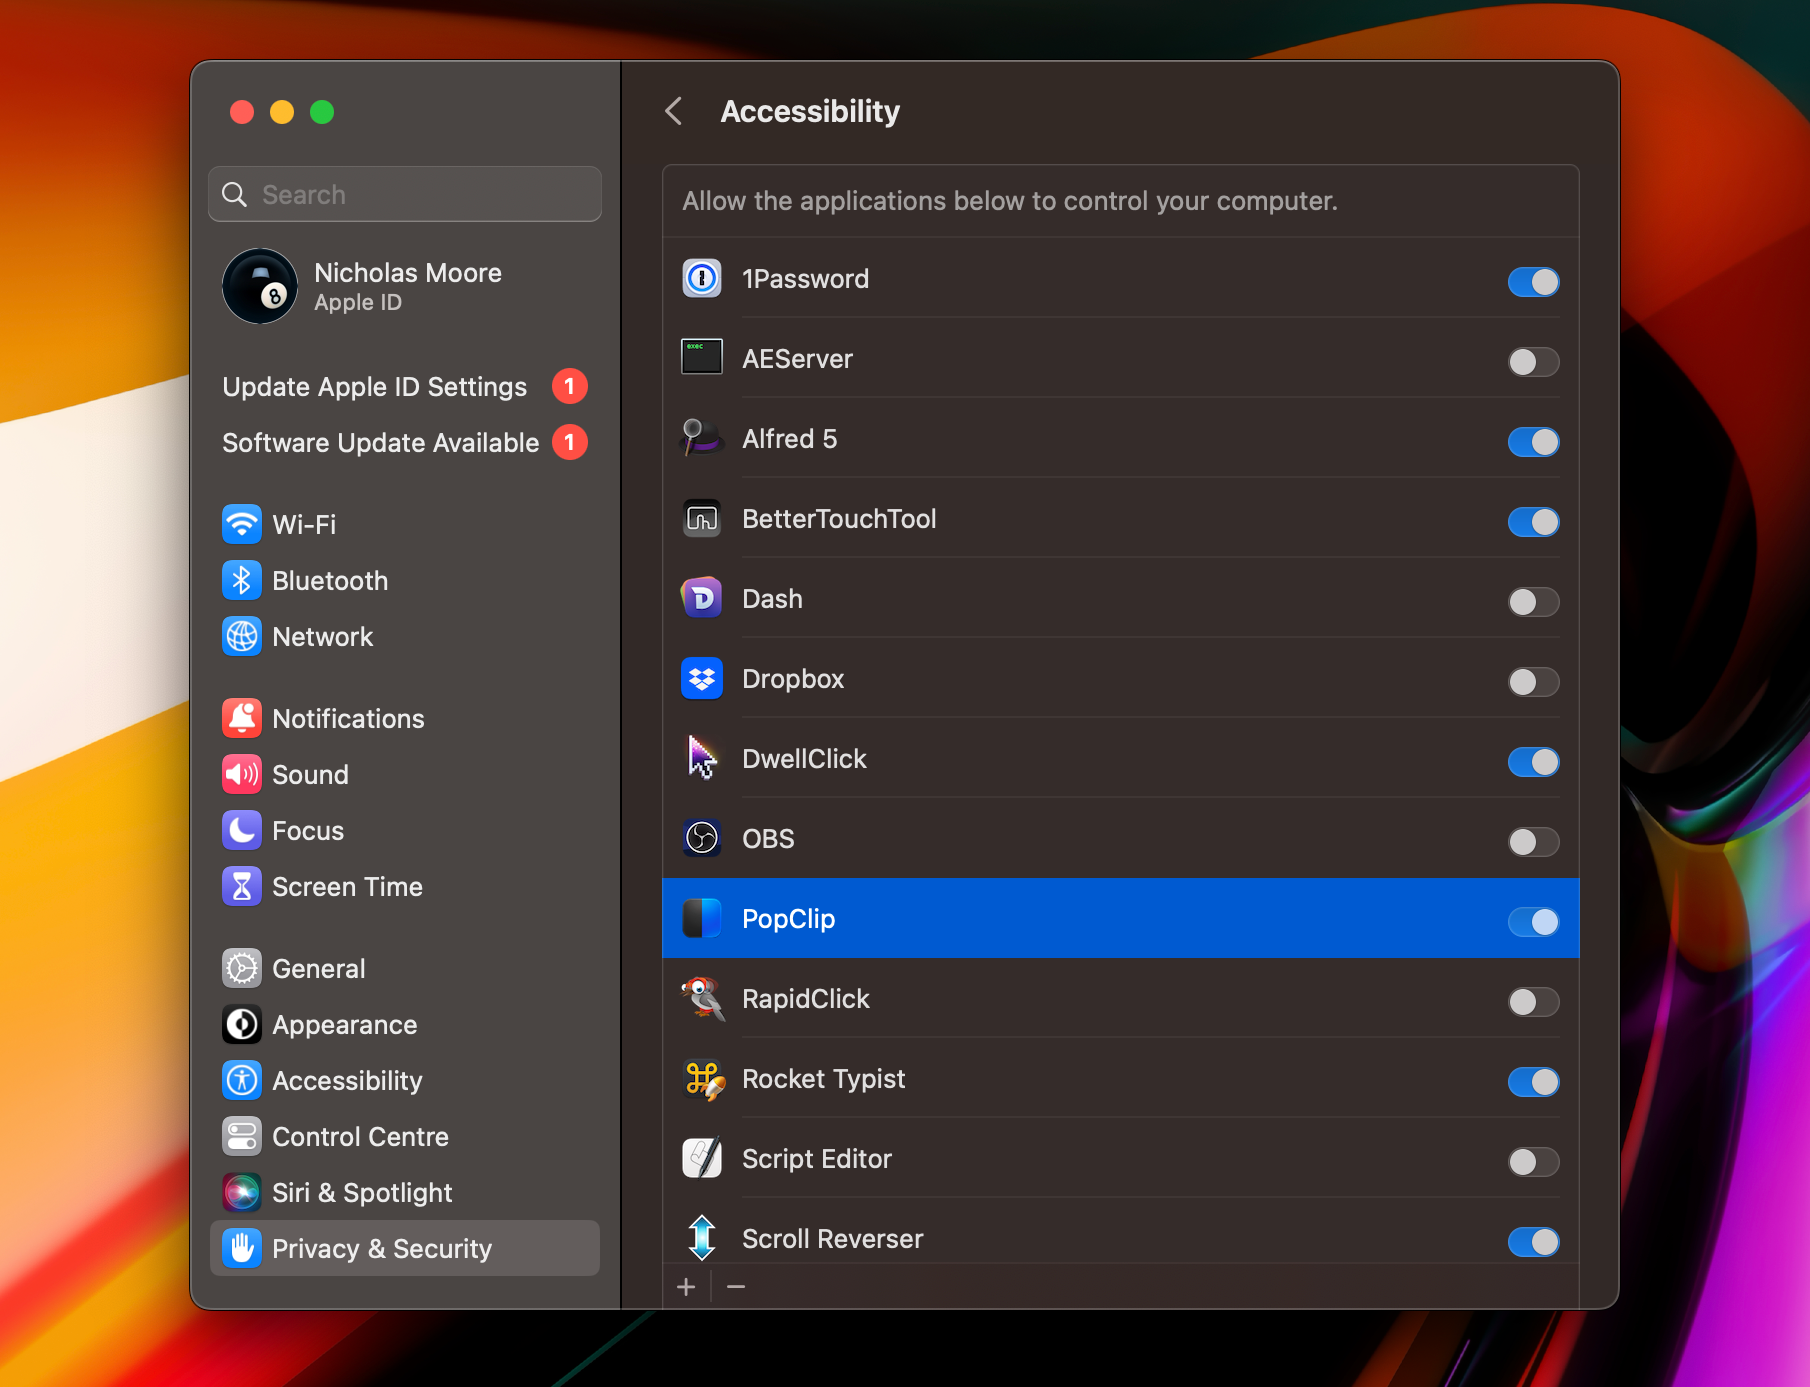Image resolution: width=1810 pixels, height=1387 pixels.
Task: Click the Appearance sidebar icon
Action: [x=242, y=1024]
